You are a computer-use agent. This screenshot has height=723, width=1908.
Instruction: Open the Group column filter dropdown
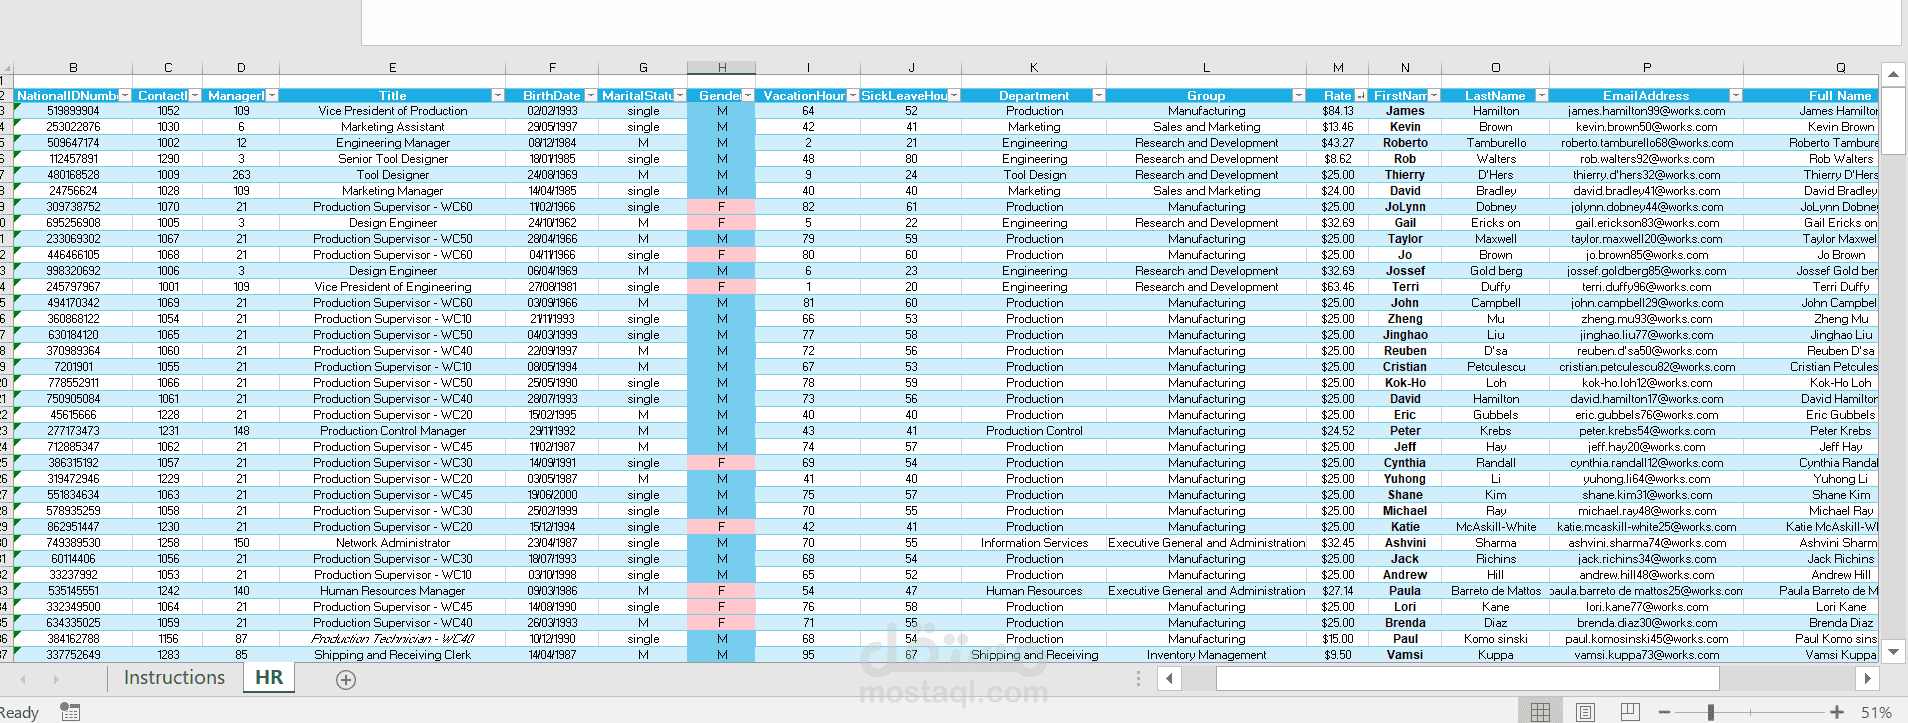coord(1299,95)
